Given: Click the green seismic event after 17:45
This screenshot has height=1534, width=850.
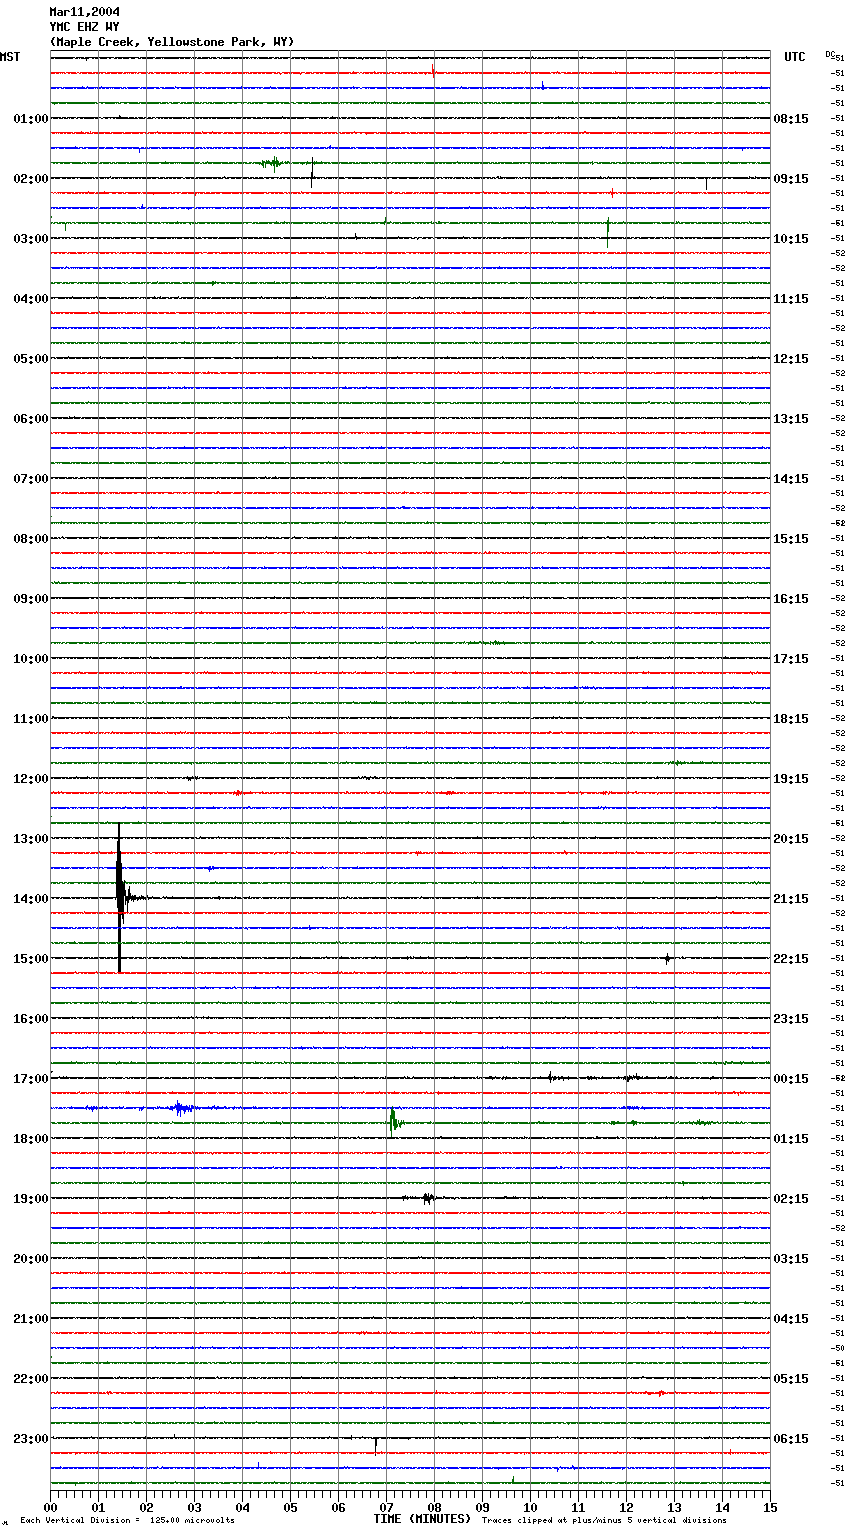Looking at the screenshot, I should [395, 1122].
